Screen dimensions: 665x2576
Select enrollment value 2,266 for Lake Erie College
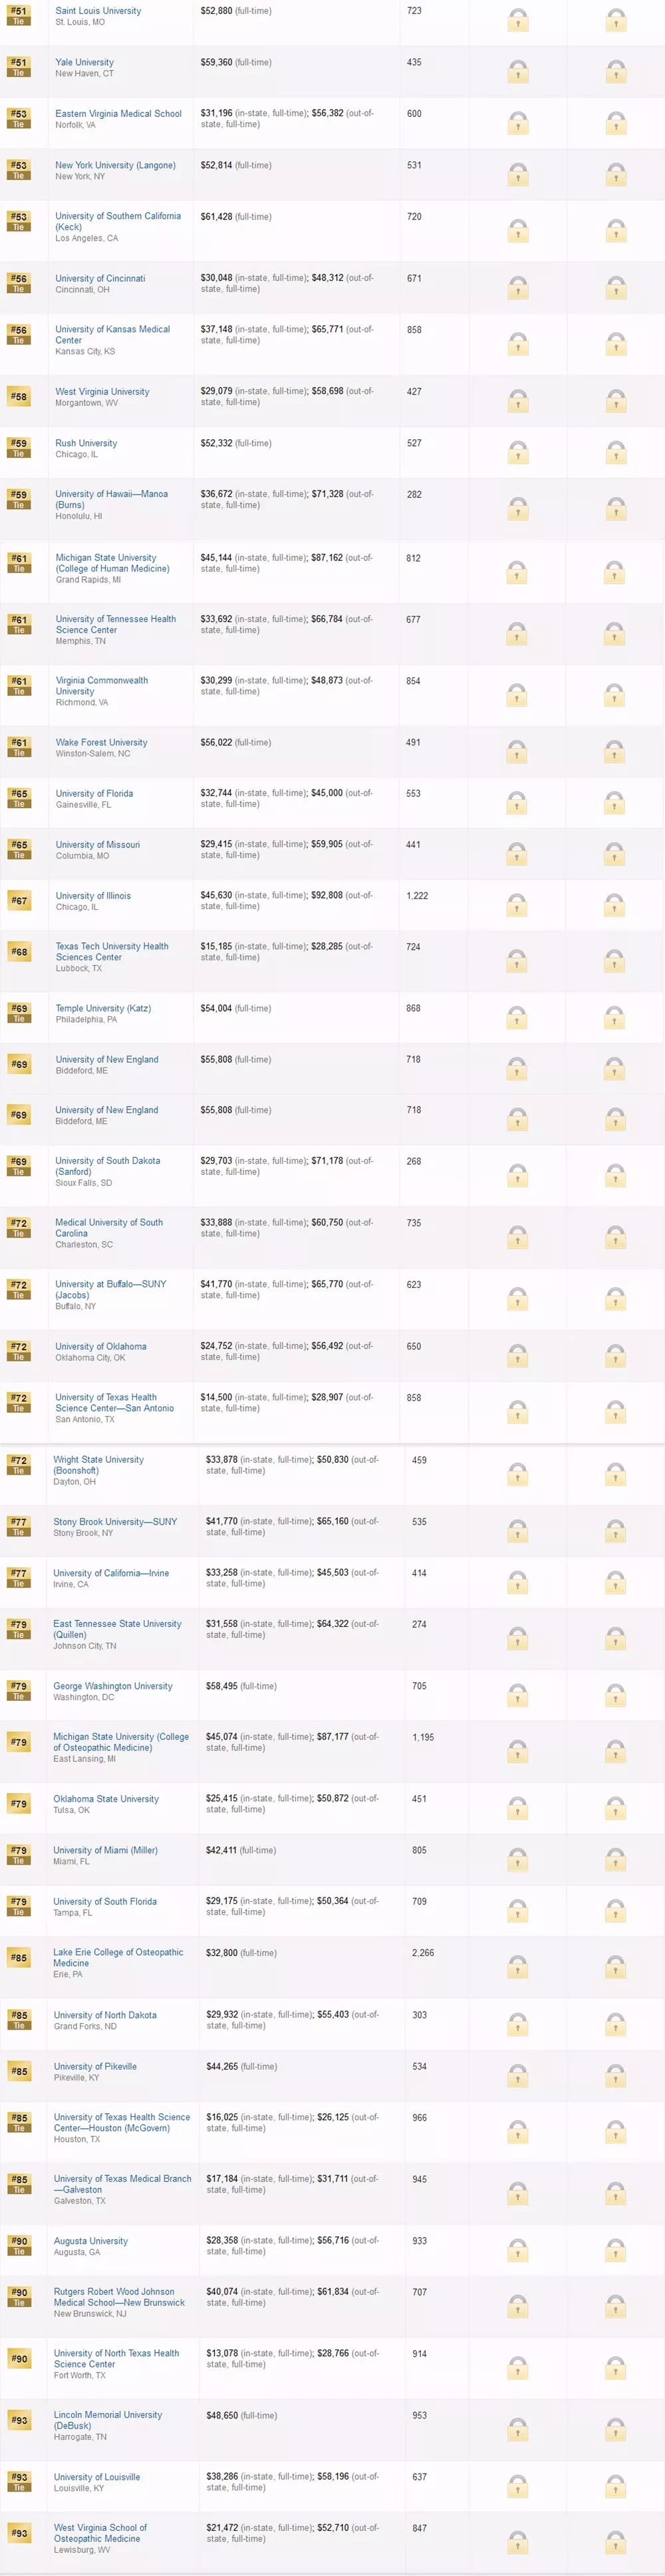[x=423, y=1953]
